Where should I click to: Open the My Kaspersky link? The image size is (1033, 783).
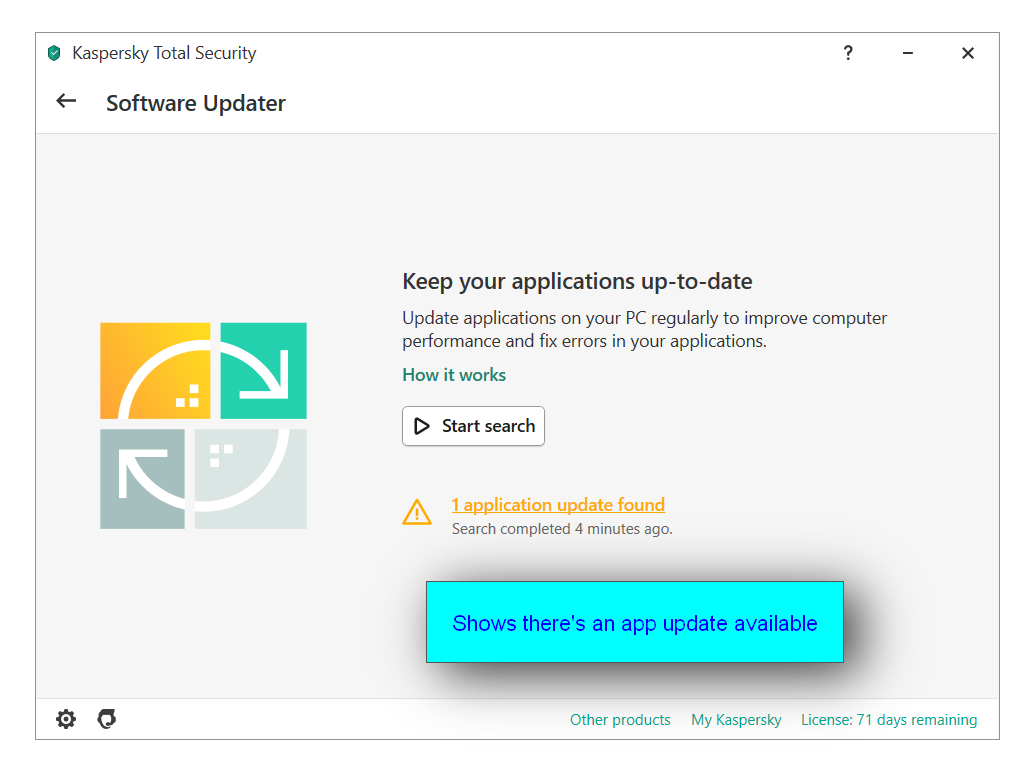tap(736, 720)
